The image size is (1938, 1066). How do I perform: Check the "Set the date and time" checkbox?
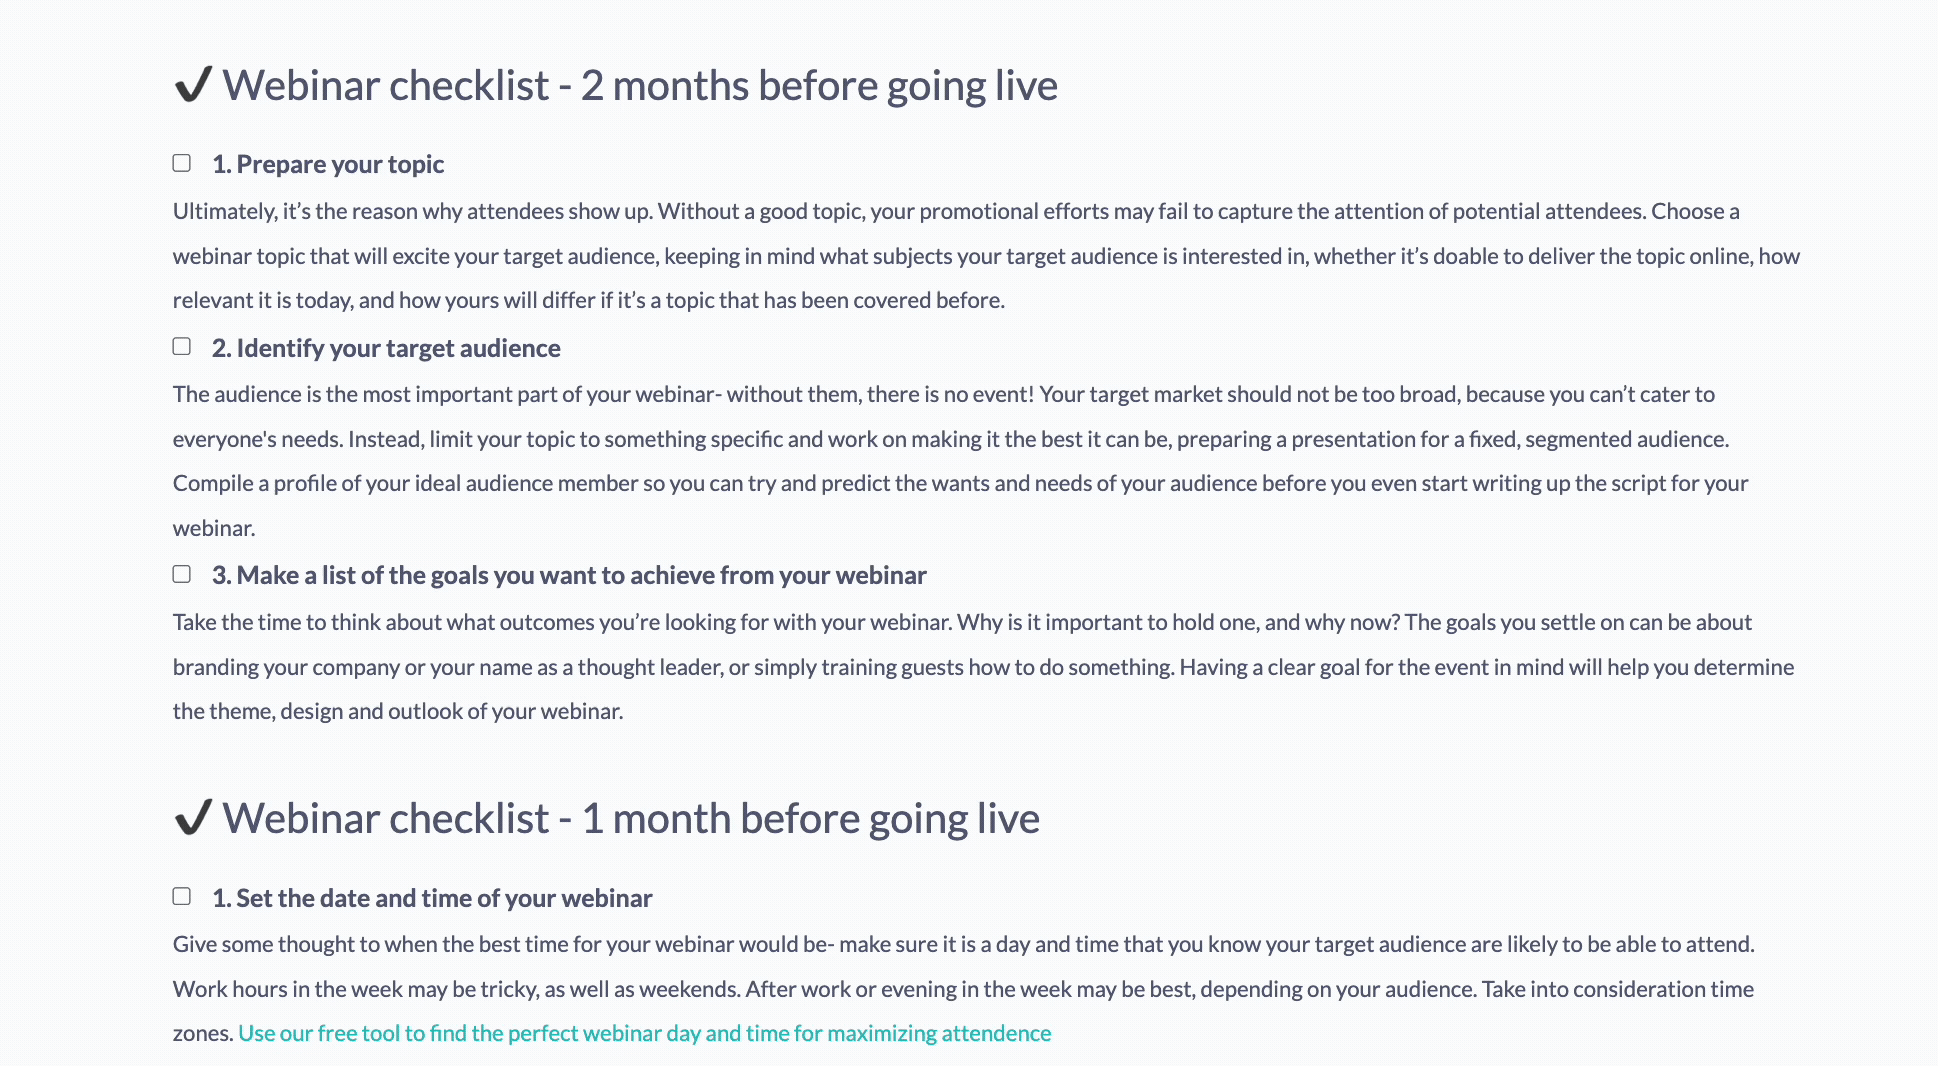(181, 895)
